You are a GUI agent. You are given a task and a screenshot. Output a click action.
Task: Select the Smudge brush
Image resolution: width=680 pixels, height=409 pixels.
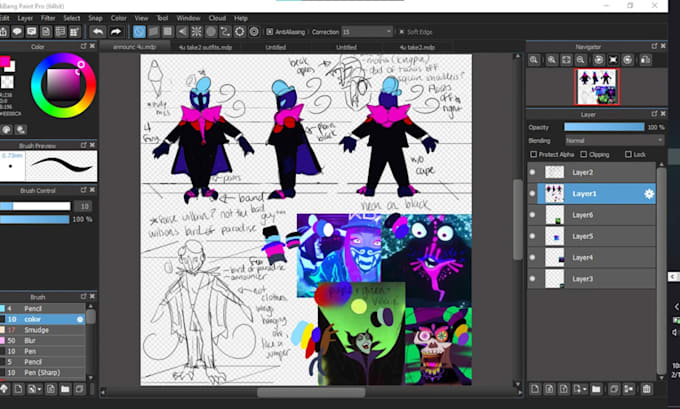click(42, 330)
